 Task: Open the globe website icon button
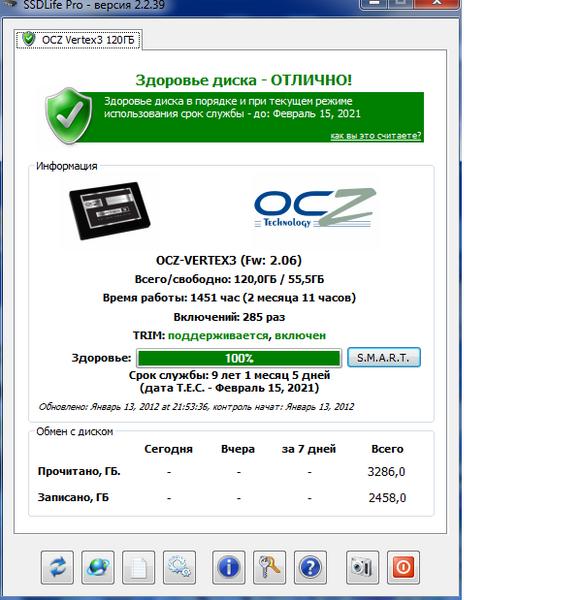(98, 567)
